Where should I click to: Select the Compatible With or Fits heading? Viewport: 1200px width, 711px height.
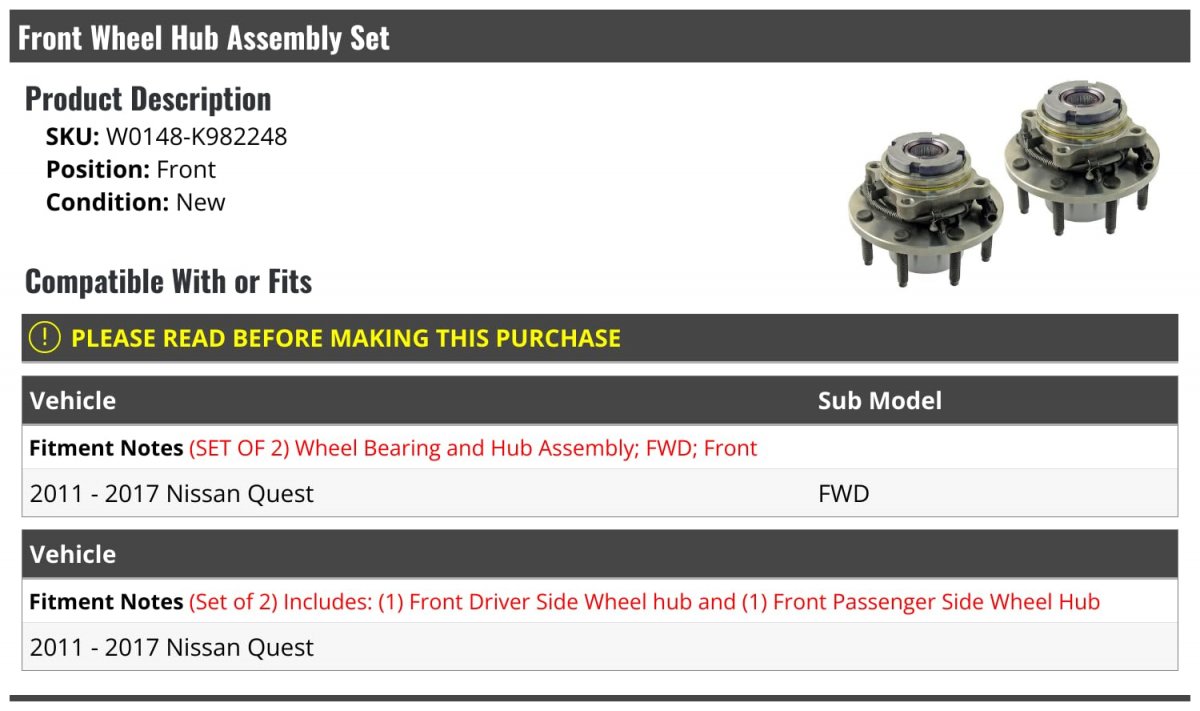pyautogui.click(x=168, y=282)
